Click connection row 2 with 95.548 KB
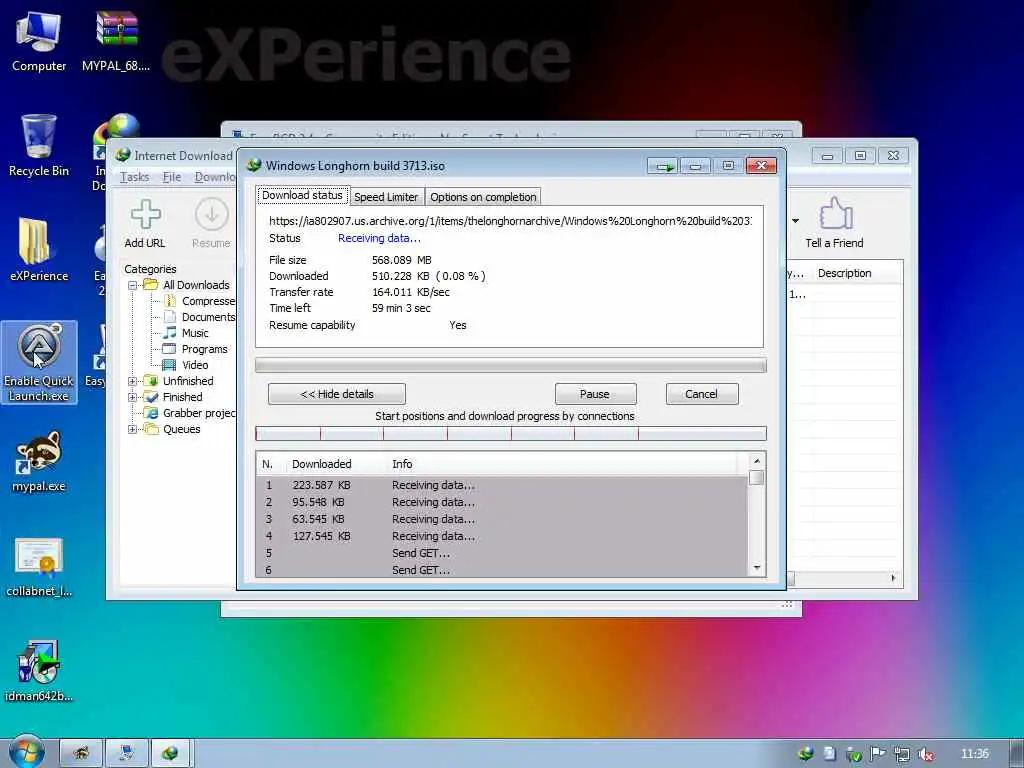Screen dimensions: 1024x768 coord(502,502)
